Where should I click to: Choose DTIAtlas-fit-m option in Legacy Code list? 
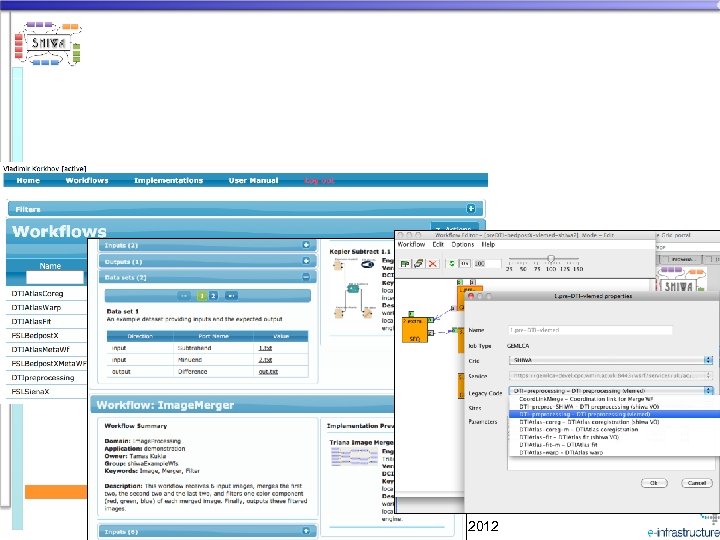tap(614, 444)
